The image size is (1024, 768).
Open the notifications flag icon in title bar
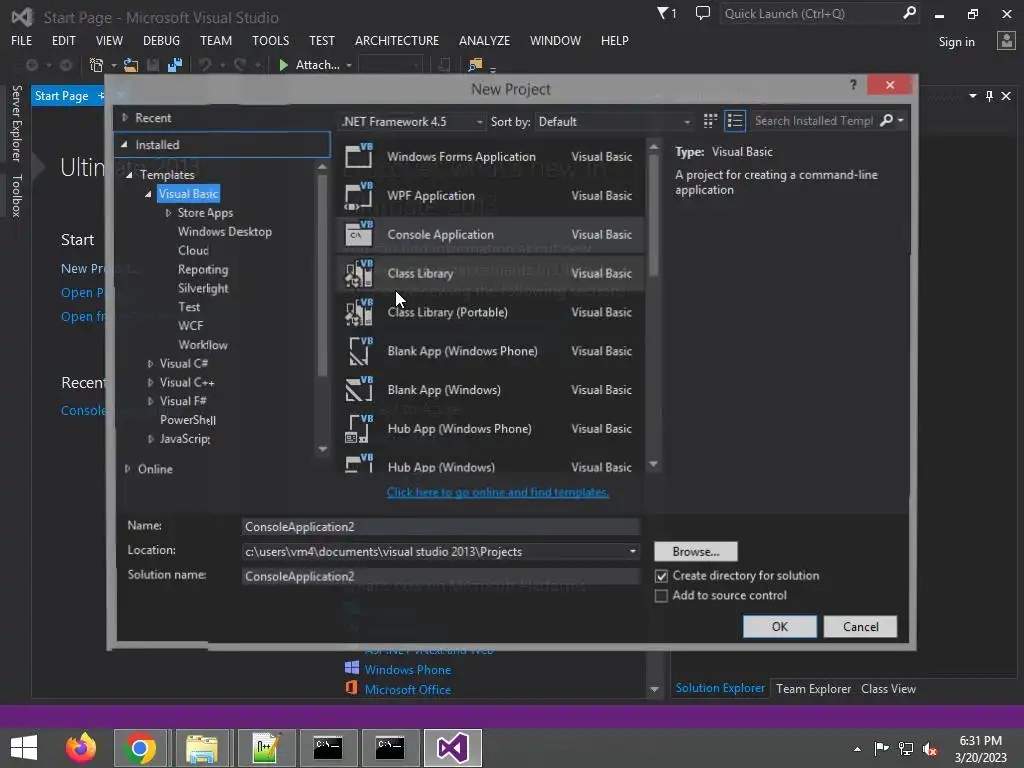coord(666,13)
